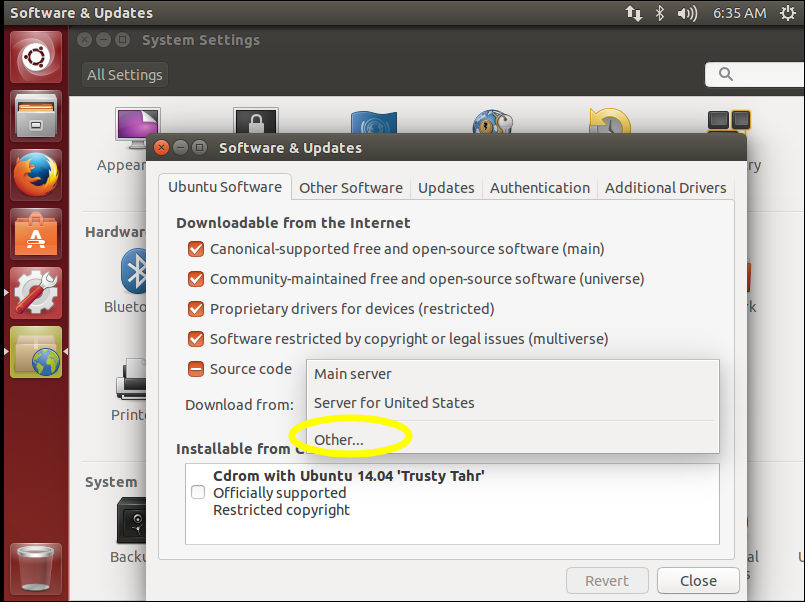Screen dimensions: 805x602
Task: Switch to the Ubuntu Software tab
Action: pyautogui.click(x=225, y=187)
